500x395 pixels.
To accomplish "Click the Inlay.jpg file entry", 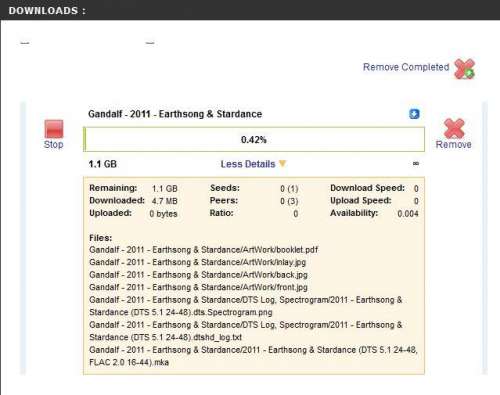I will click(x=198, y=262).
